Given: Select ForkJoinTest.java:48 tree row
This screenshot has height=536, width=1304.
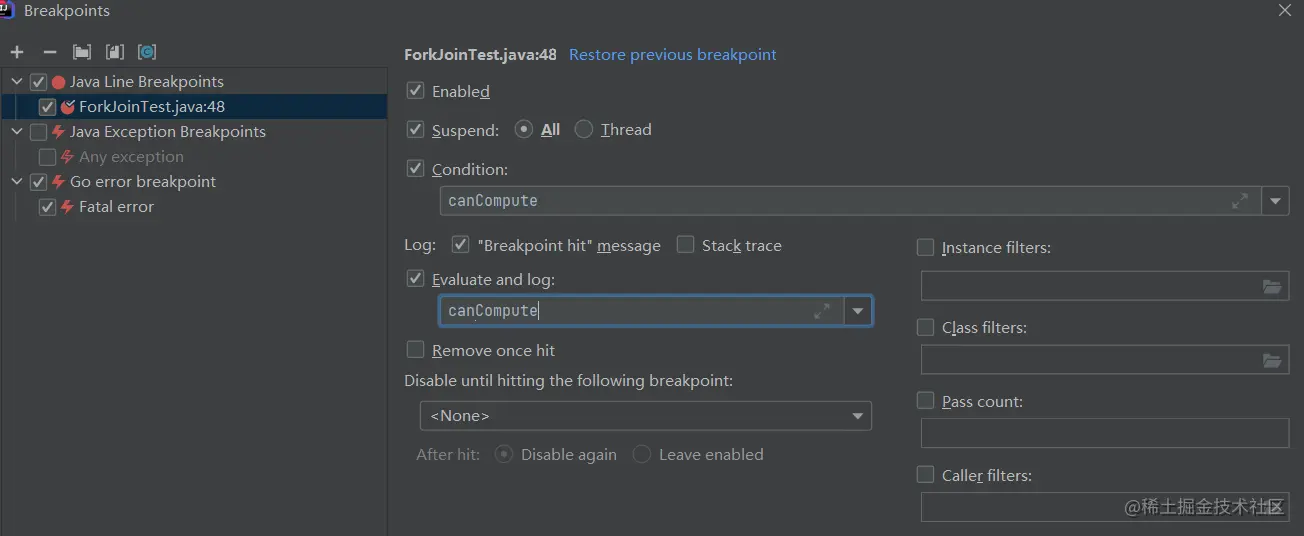Looking at the screenshot, I should 194,107.
